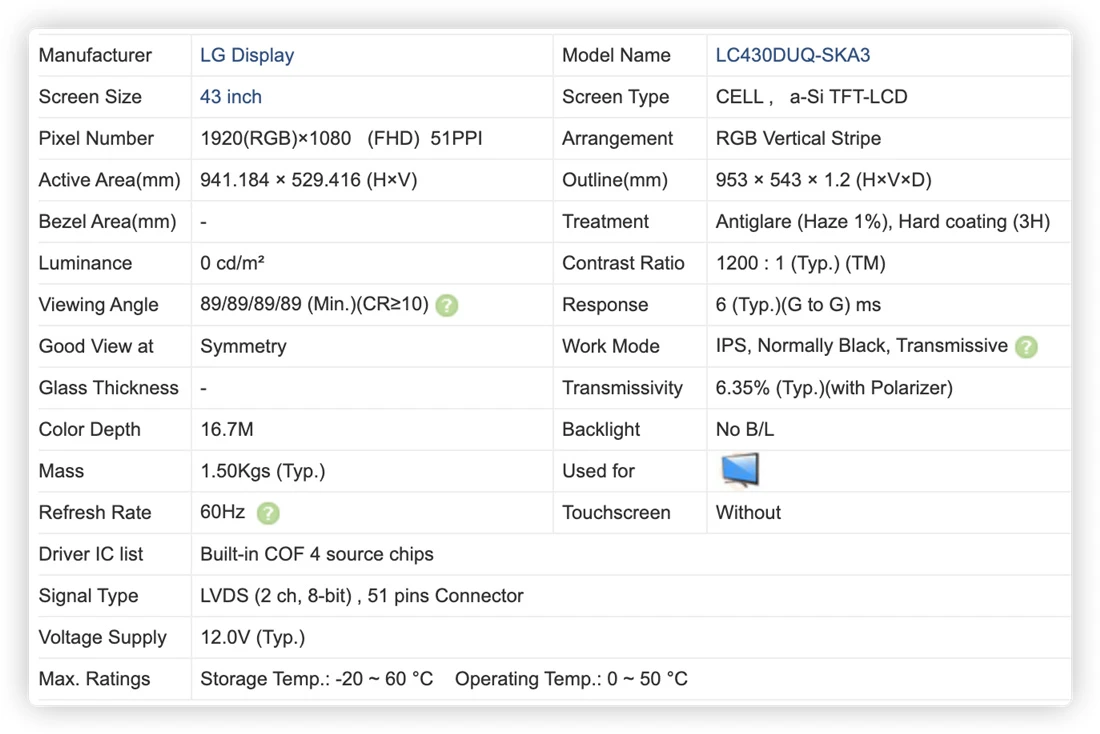Select the RGB Vertical Stripe value

(798, 138)
